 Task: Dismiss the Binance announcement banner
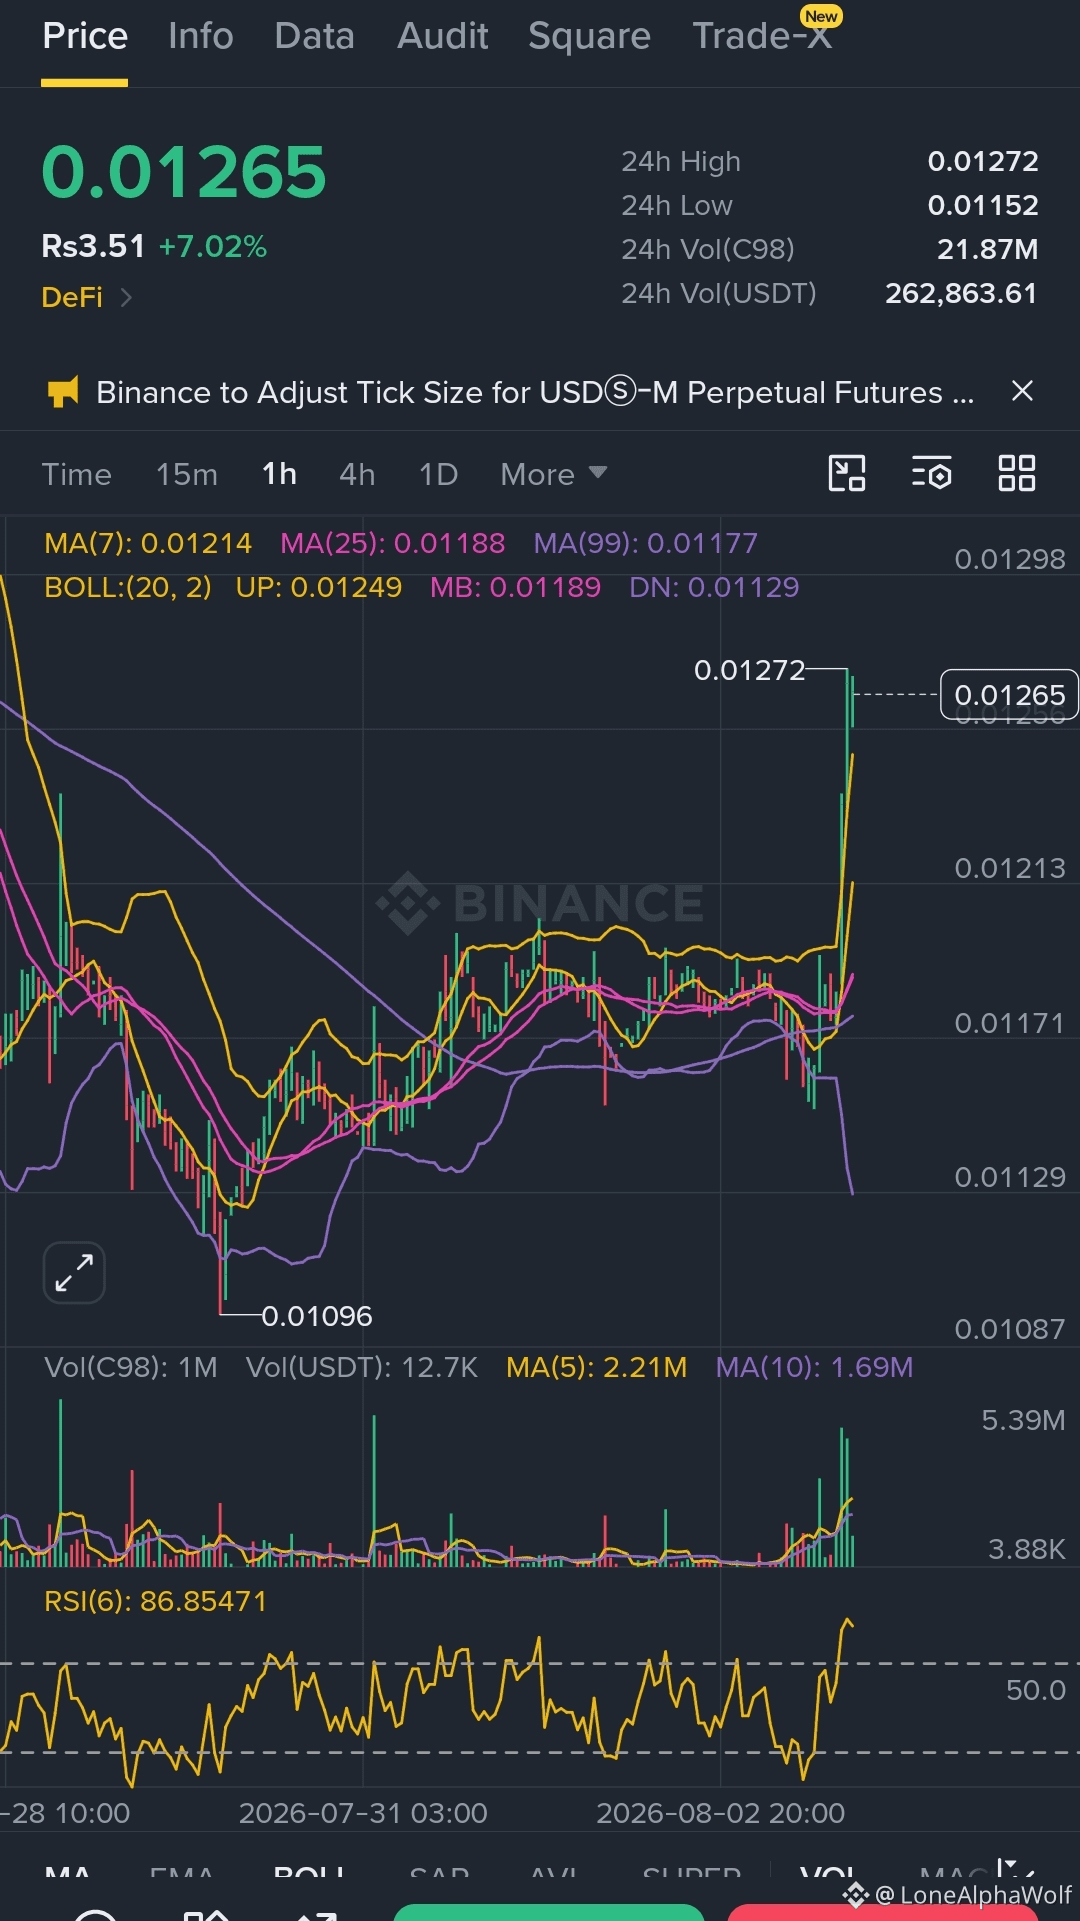point(1022,391)
